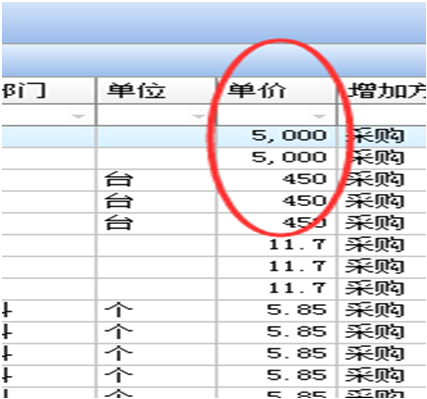Select the second 5,000 price cell
The width and height of the screenshot is (427, 399).
click(277, 158)
